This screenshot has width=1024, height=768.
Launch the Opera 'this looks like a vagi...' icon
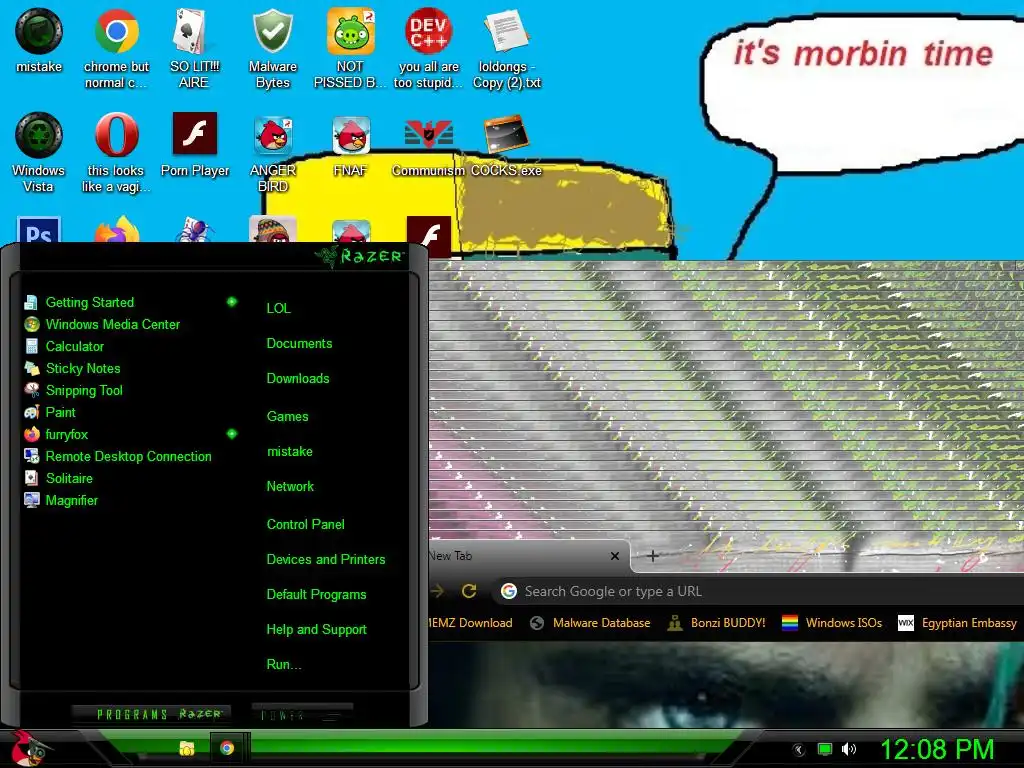pyautogui.click(x=116, y=153)
